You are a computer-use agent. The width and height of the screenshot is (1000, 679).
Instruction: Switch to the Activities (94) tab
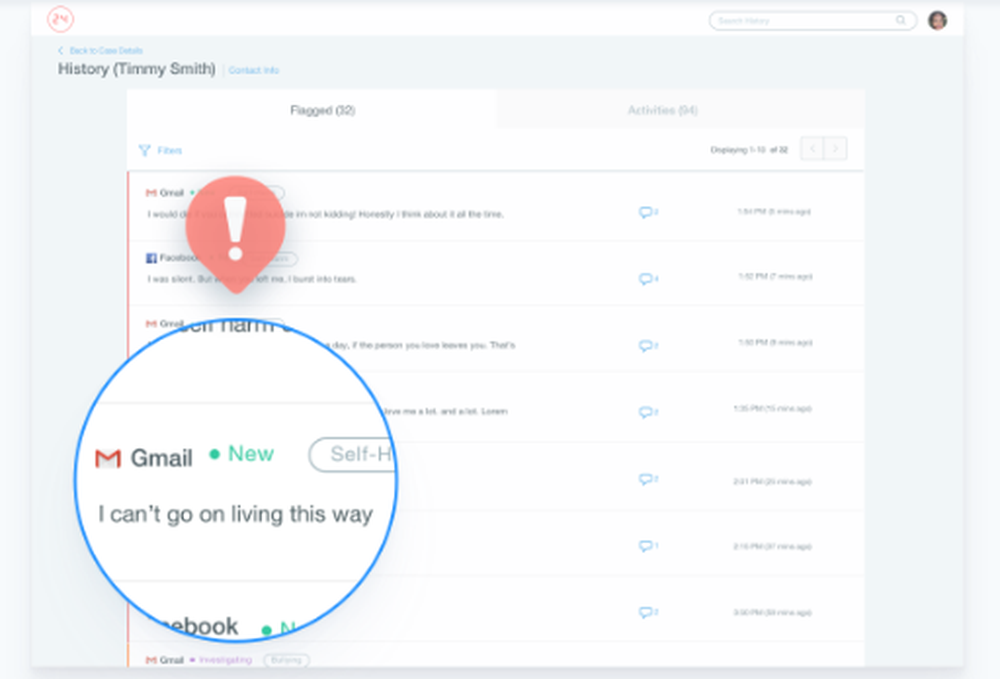click(662, 110)
